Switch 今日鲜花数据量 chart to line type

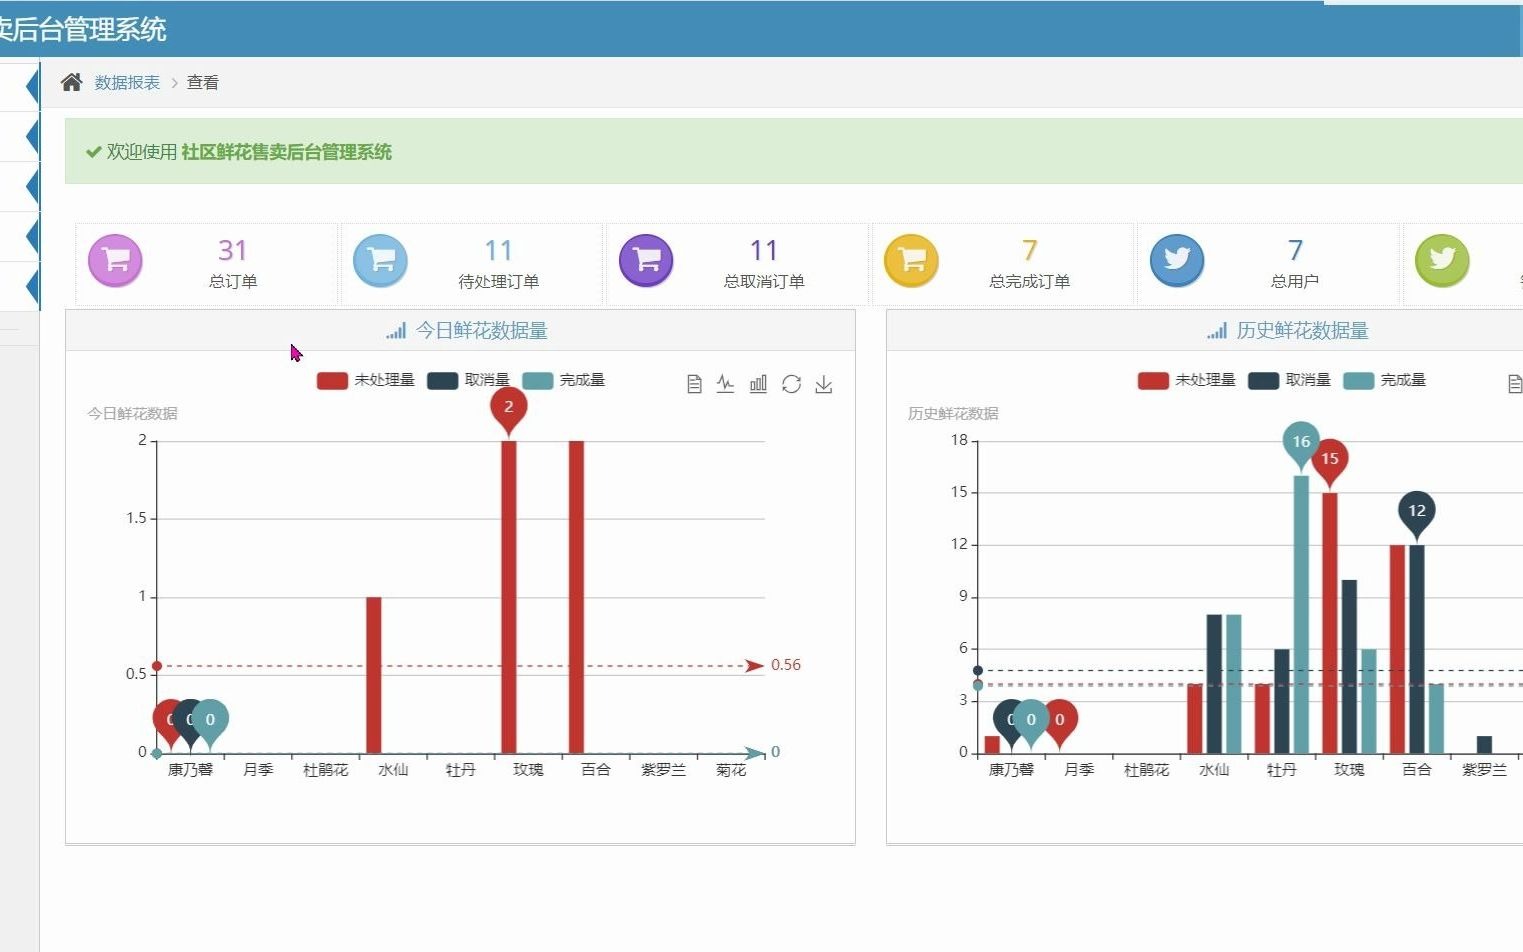tap(726, 384)
